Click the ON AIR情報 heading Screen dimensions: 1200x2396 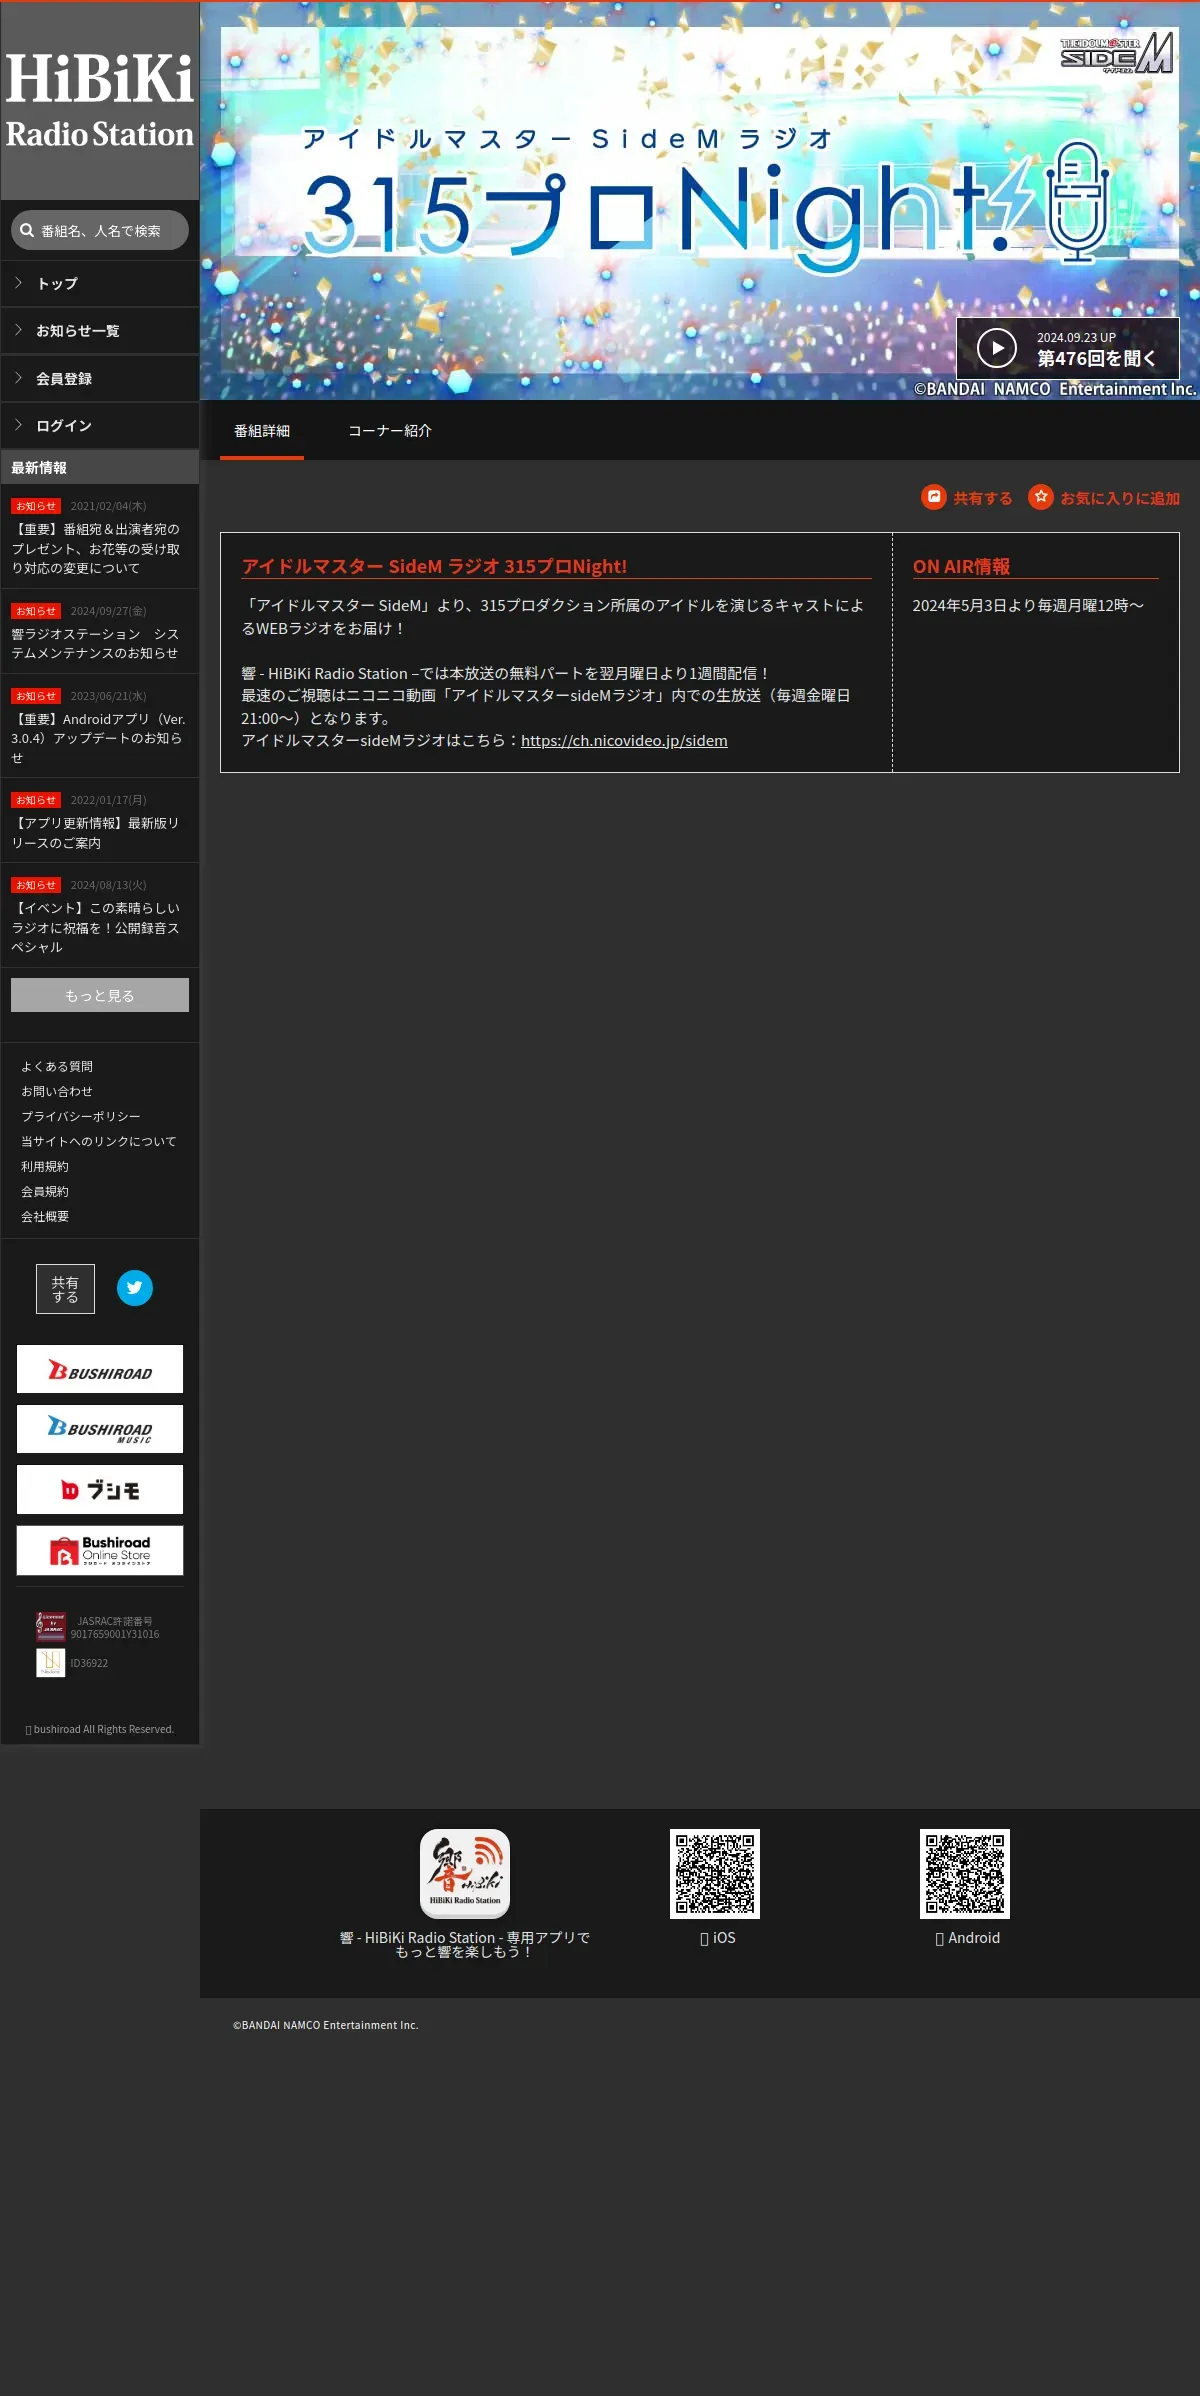pyautogui.click(x=961, y=567)
